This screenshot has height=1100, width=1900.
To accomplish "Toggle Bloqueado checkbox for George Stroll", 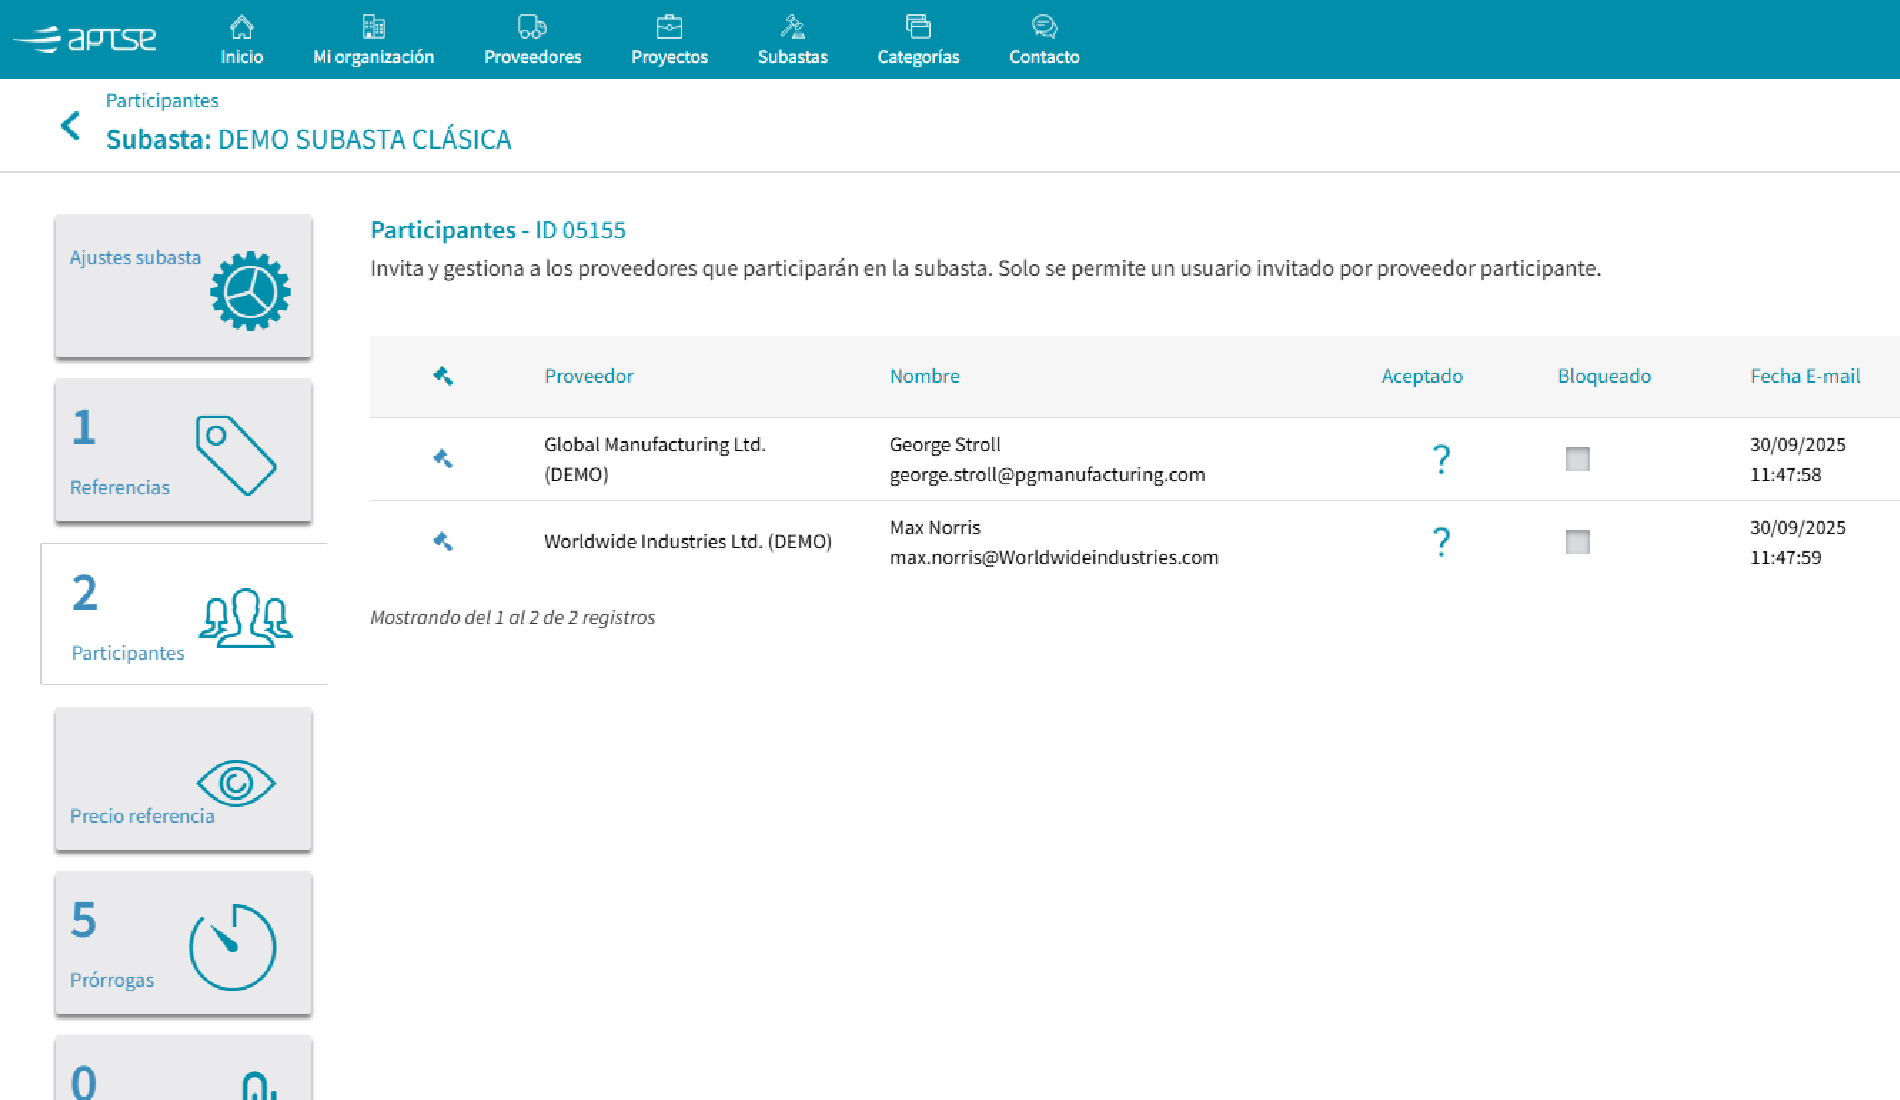I will [x=1577, y=459].
